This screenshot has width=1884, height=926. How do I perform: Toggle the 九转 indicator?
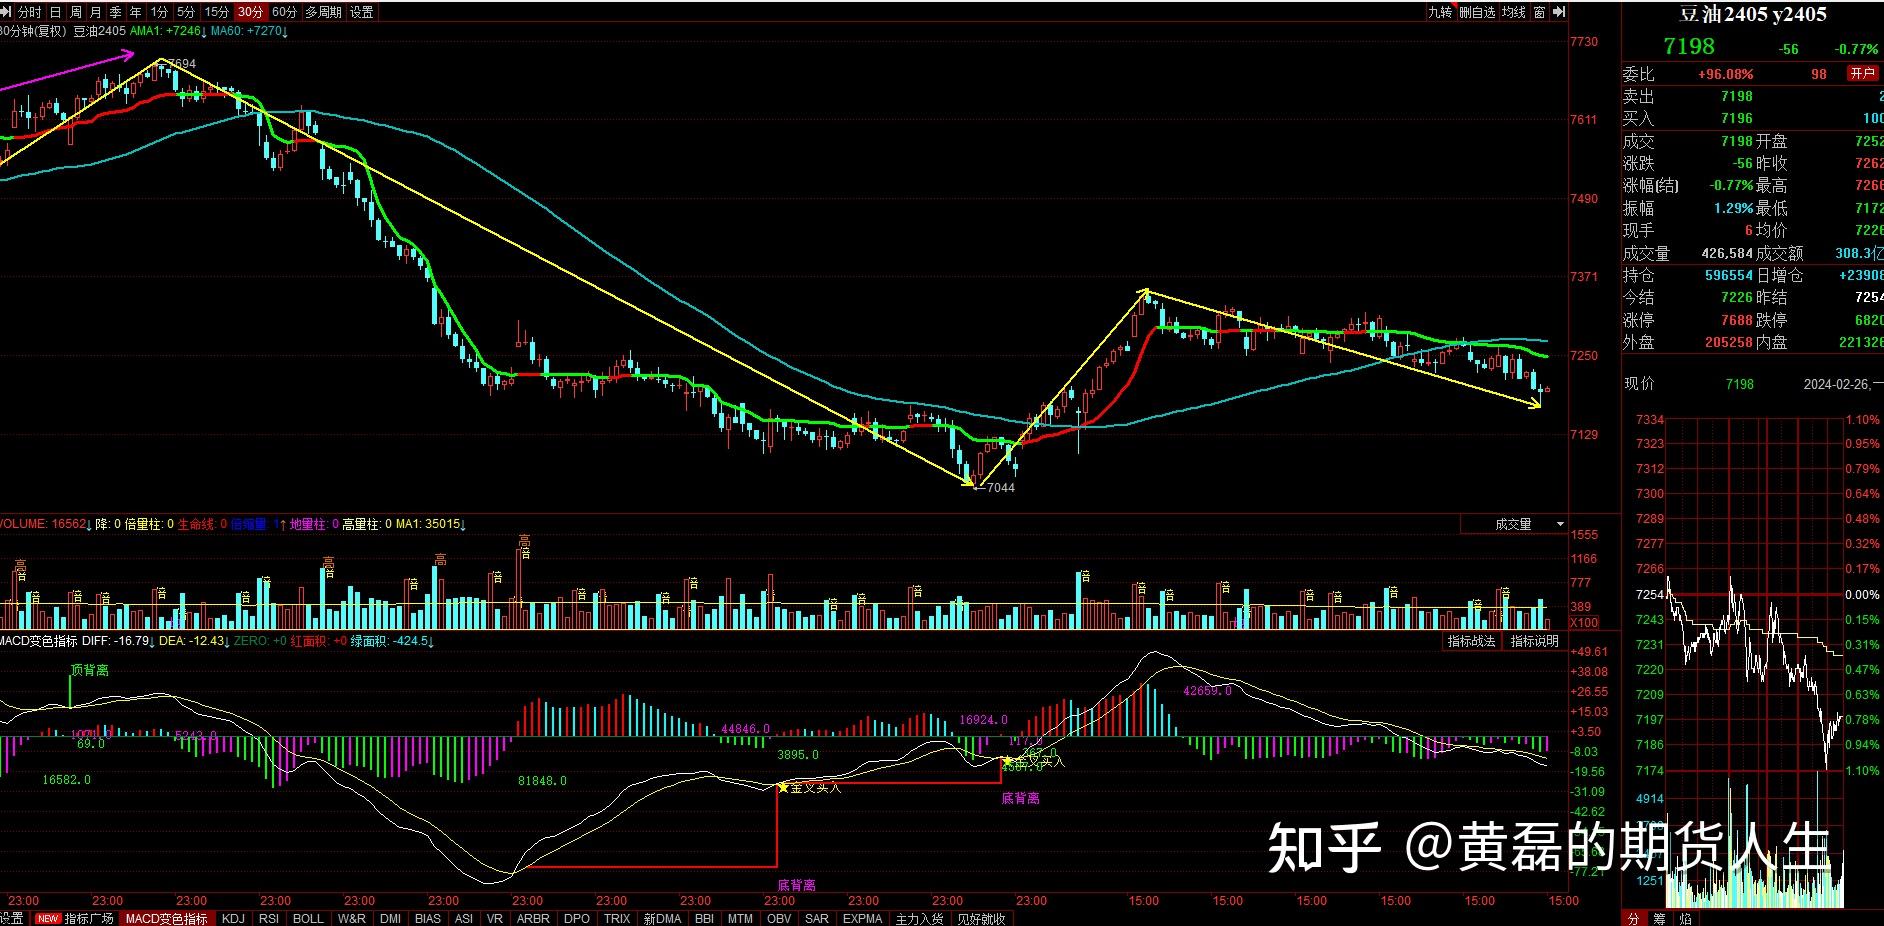pos(1440,12)
